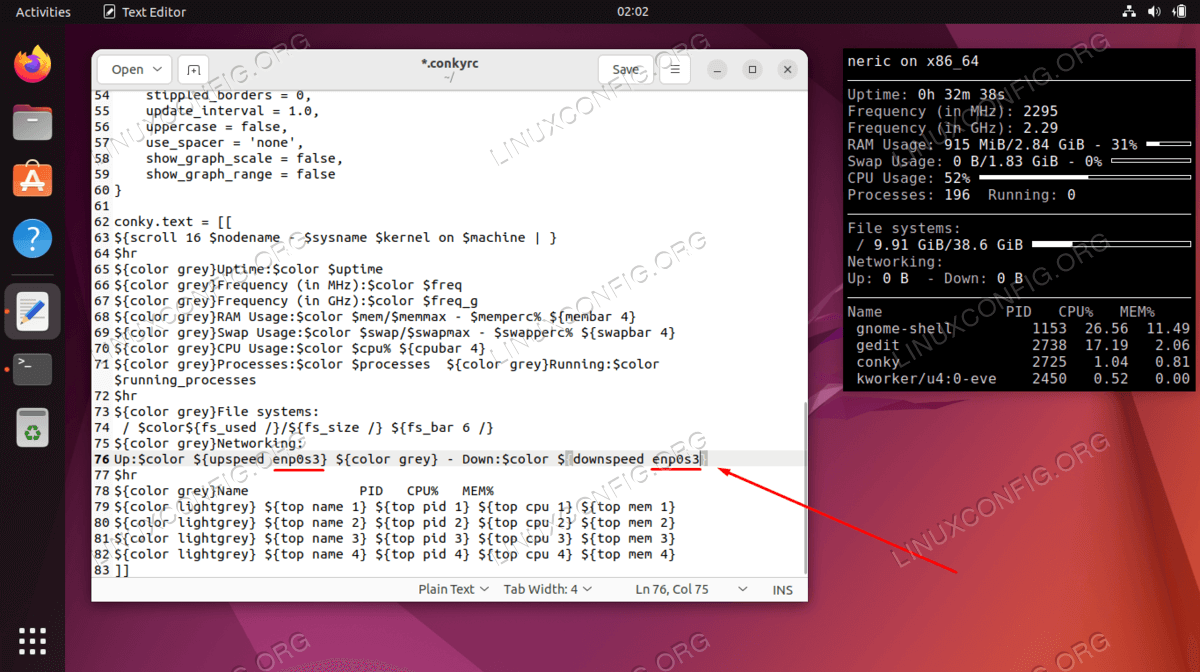
Task: Launch Files manager from the dock
Action: (32, 124)
